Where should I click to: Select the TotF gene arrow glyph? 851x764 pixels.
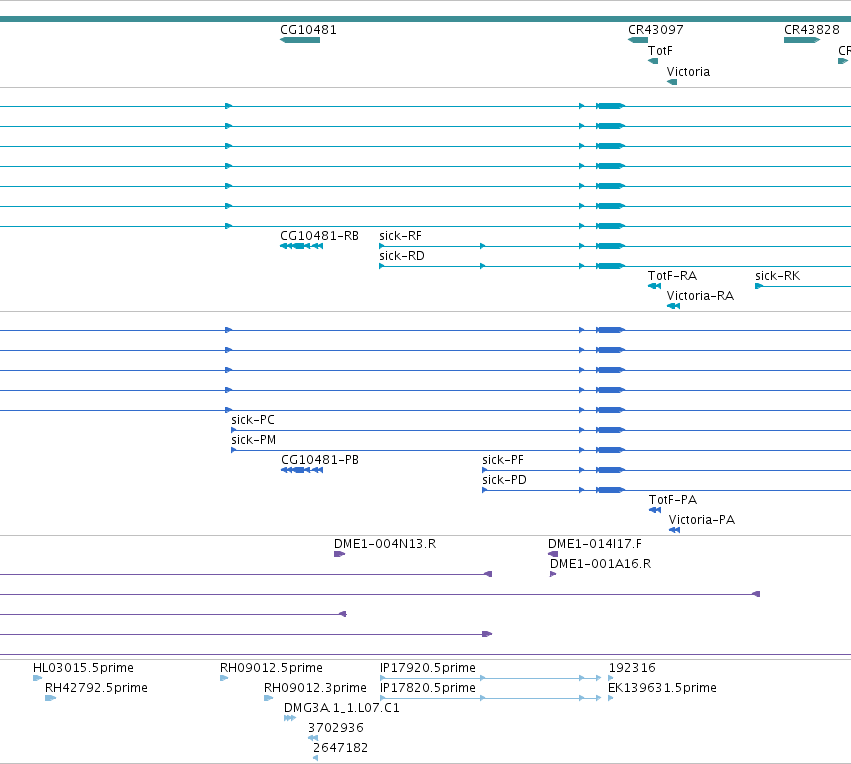pos(653,61)
